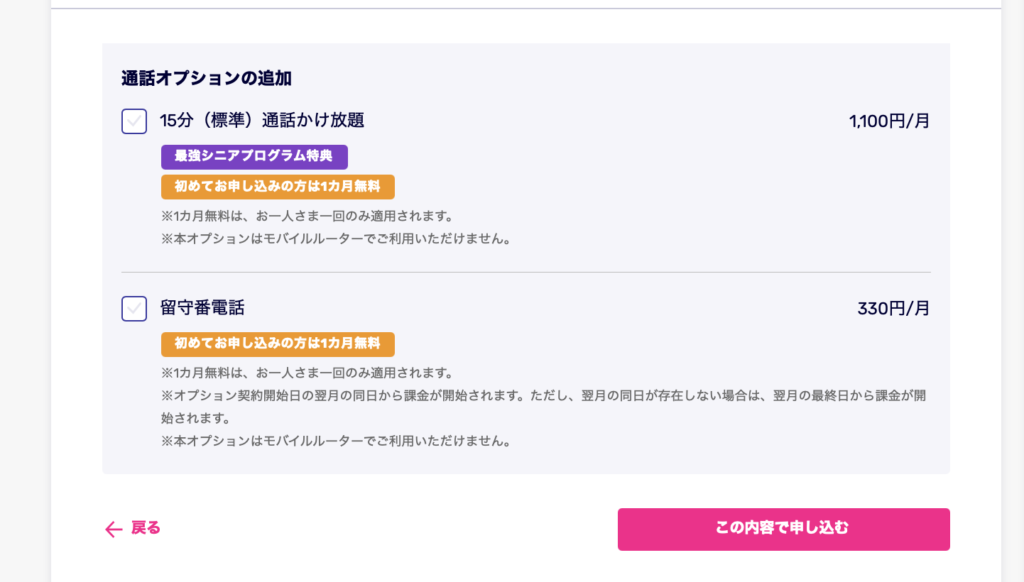This screenshot has height=582, width=1024.
Task: Click the divider line between the two options
Action: point(526,272)
